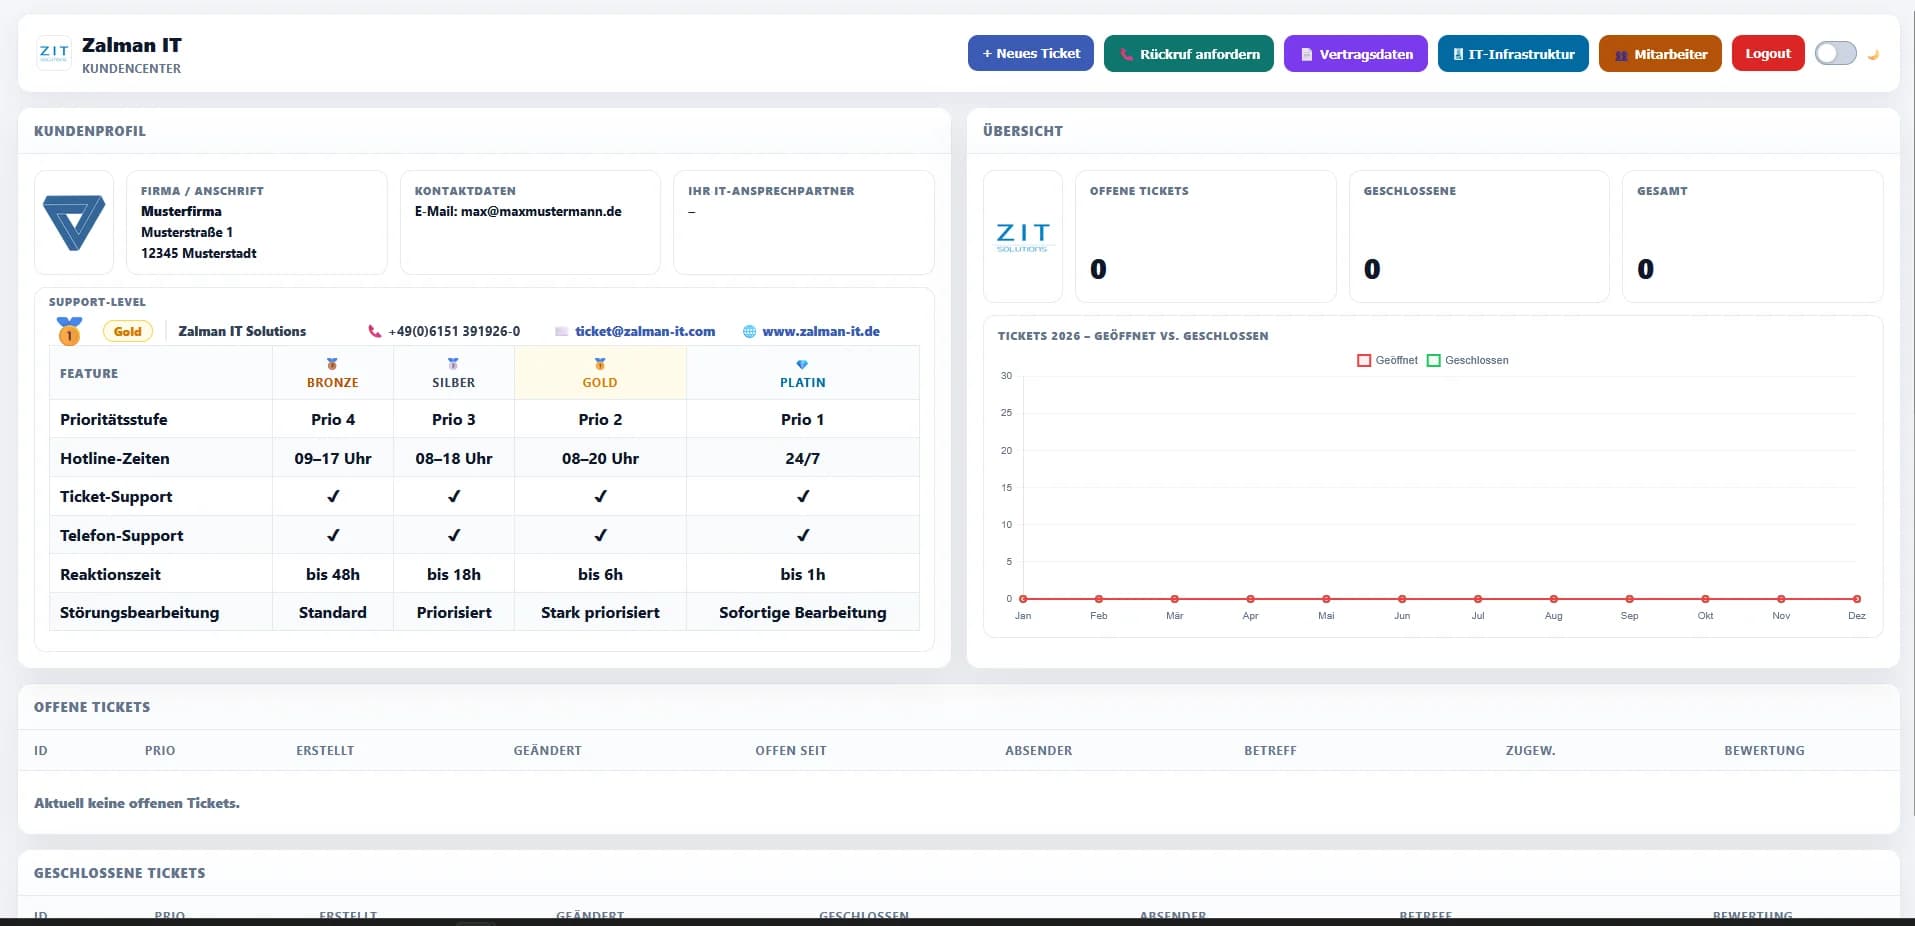Click the Jan data point on chart
This screenshot has height=926, width=1915.
(x=1023, y=599)
